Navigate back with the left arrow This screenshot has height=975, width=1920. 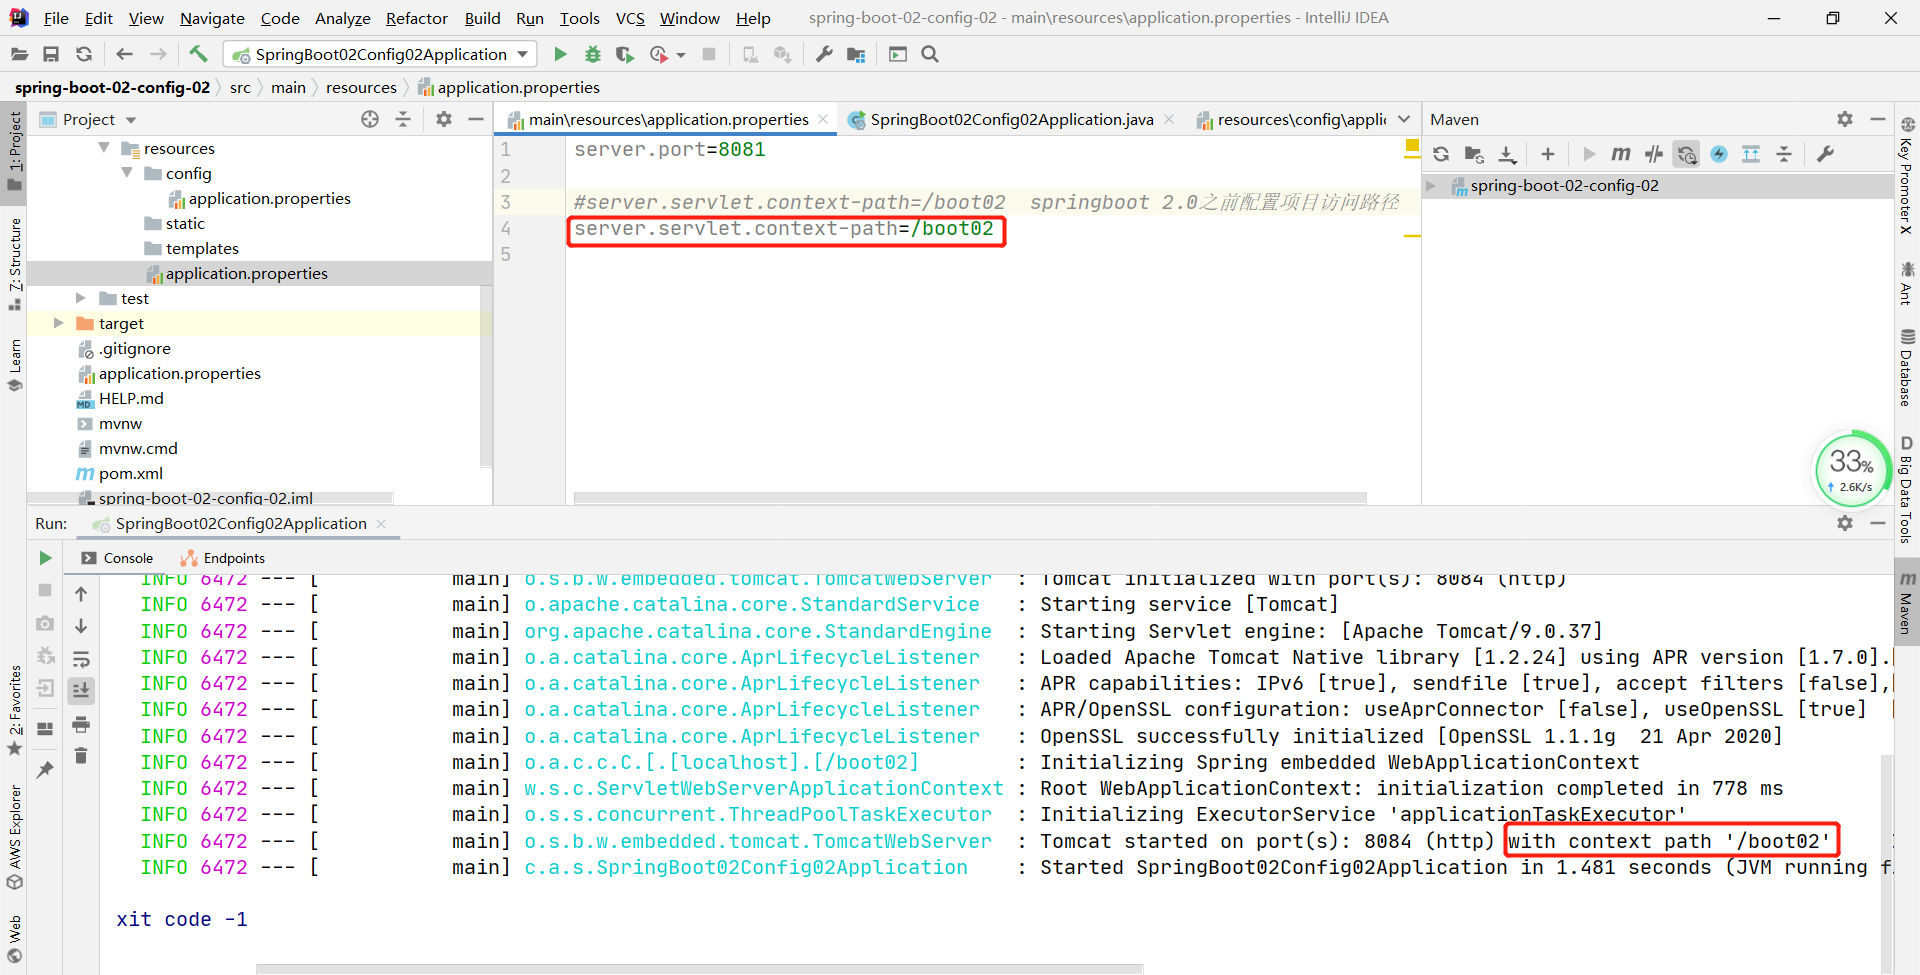[124, 54]
